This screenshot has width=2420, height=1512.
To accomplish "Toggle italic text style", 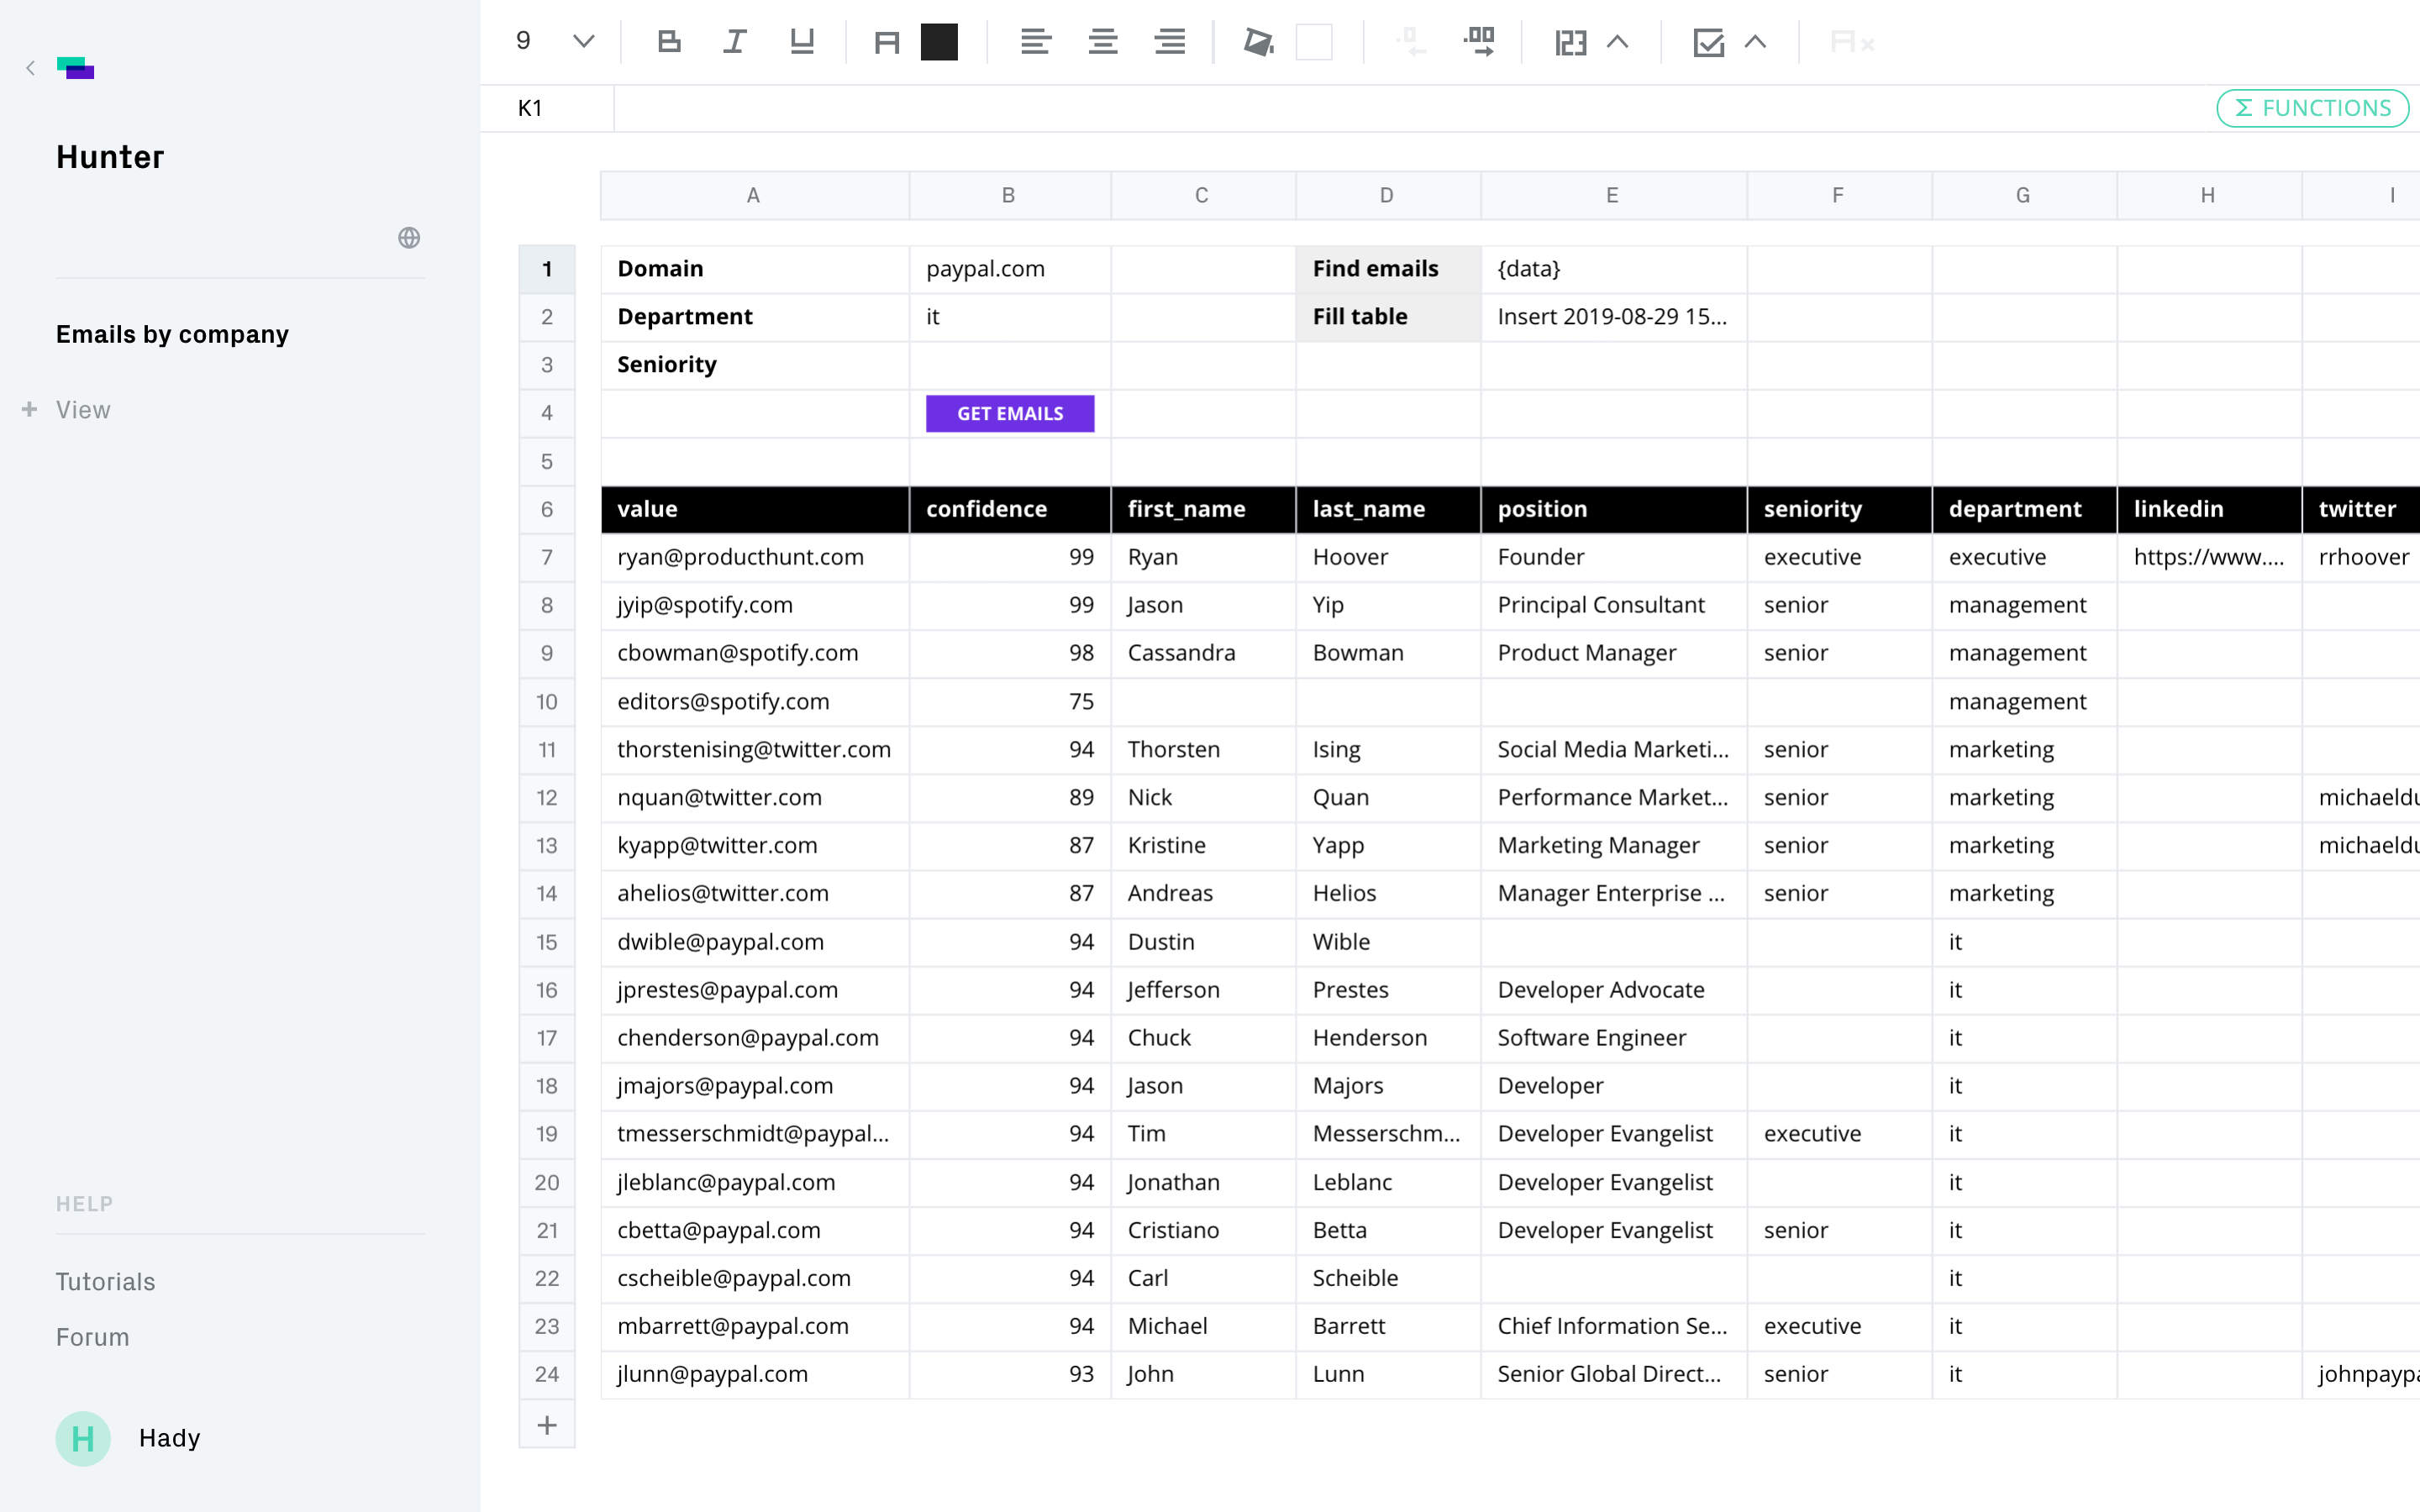I will coord(735,42).
